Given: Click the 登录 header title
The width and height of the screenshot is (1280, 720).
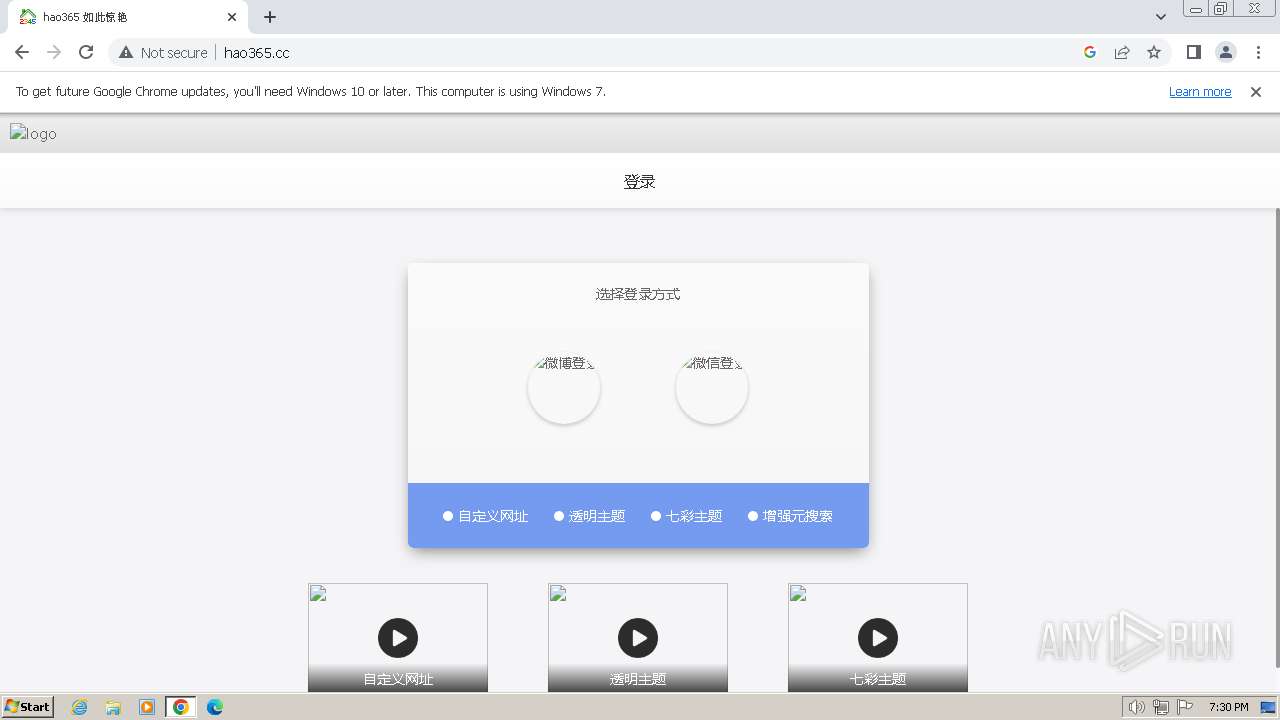Looking at the screenshot, I should (640, 181).
